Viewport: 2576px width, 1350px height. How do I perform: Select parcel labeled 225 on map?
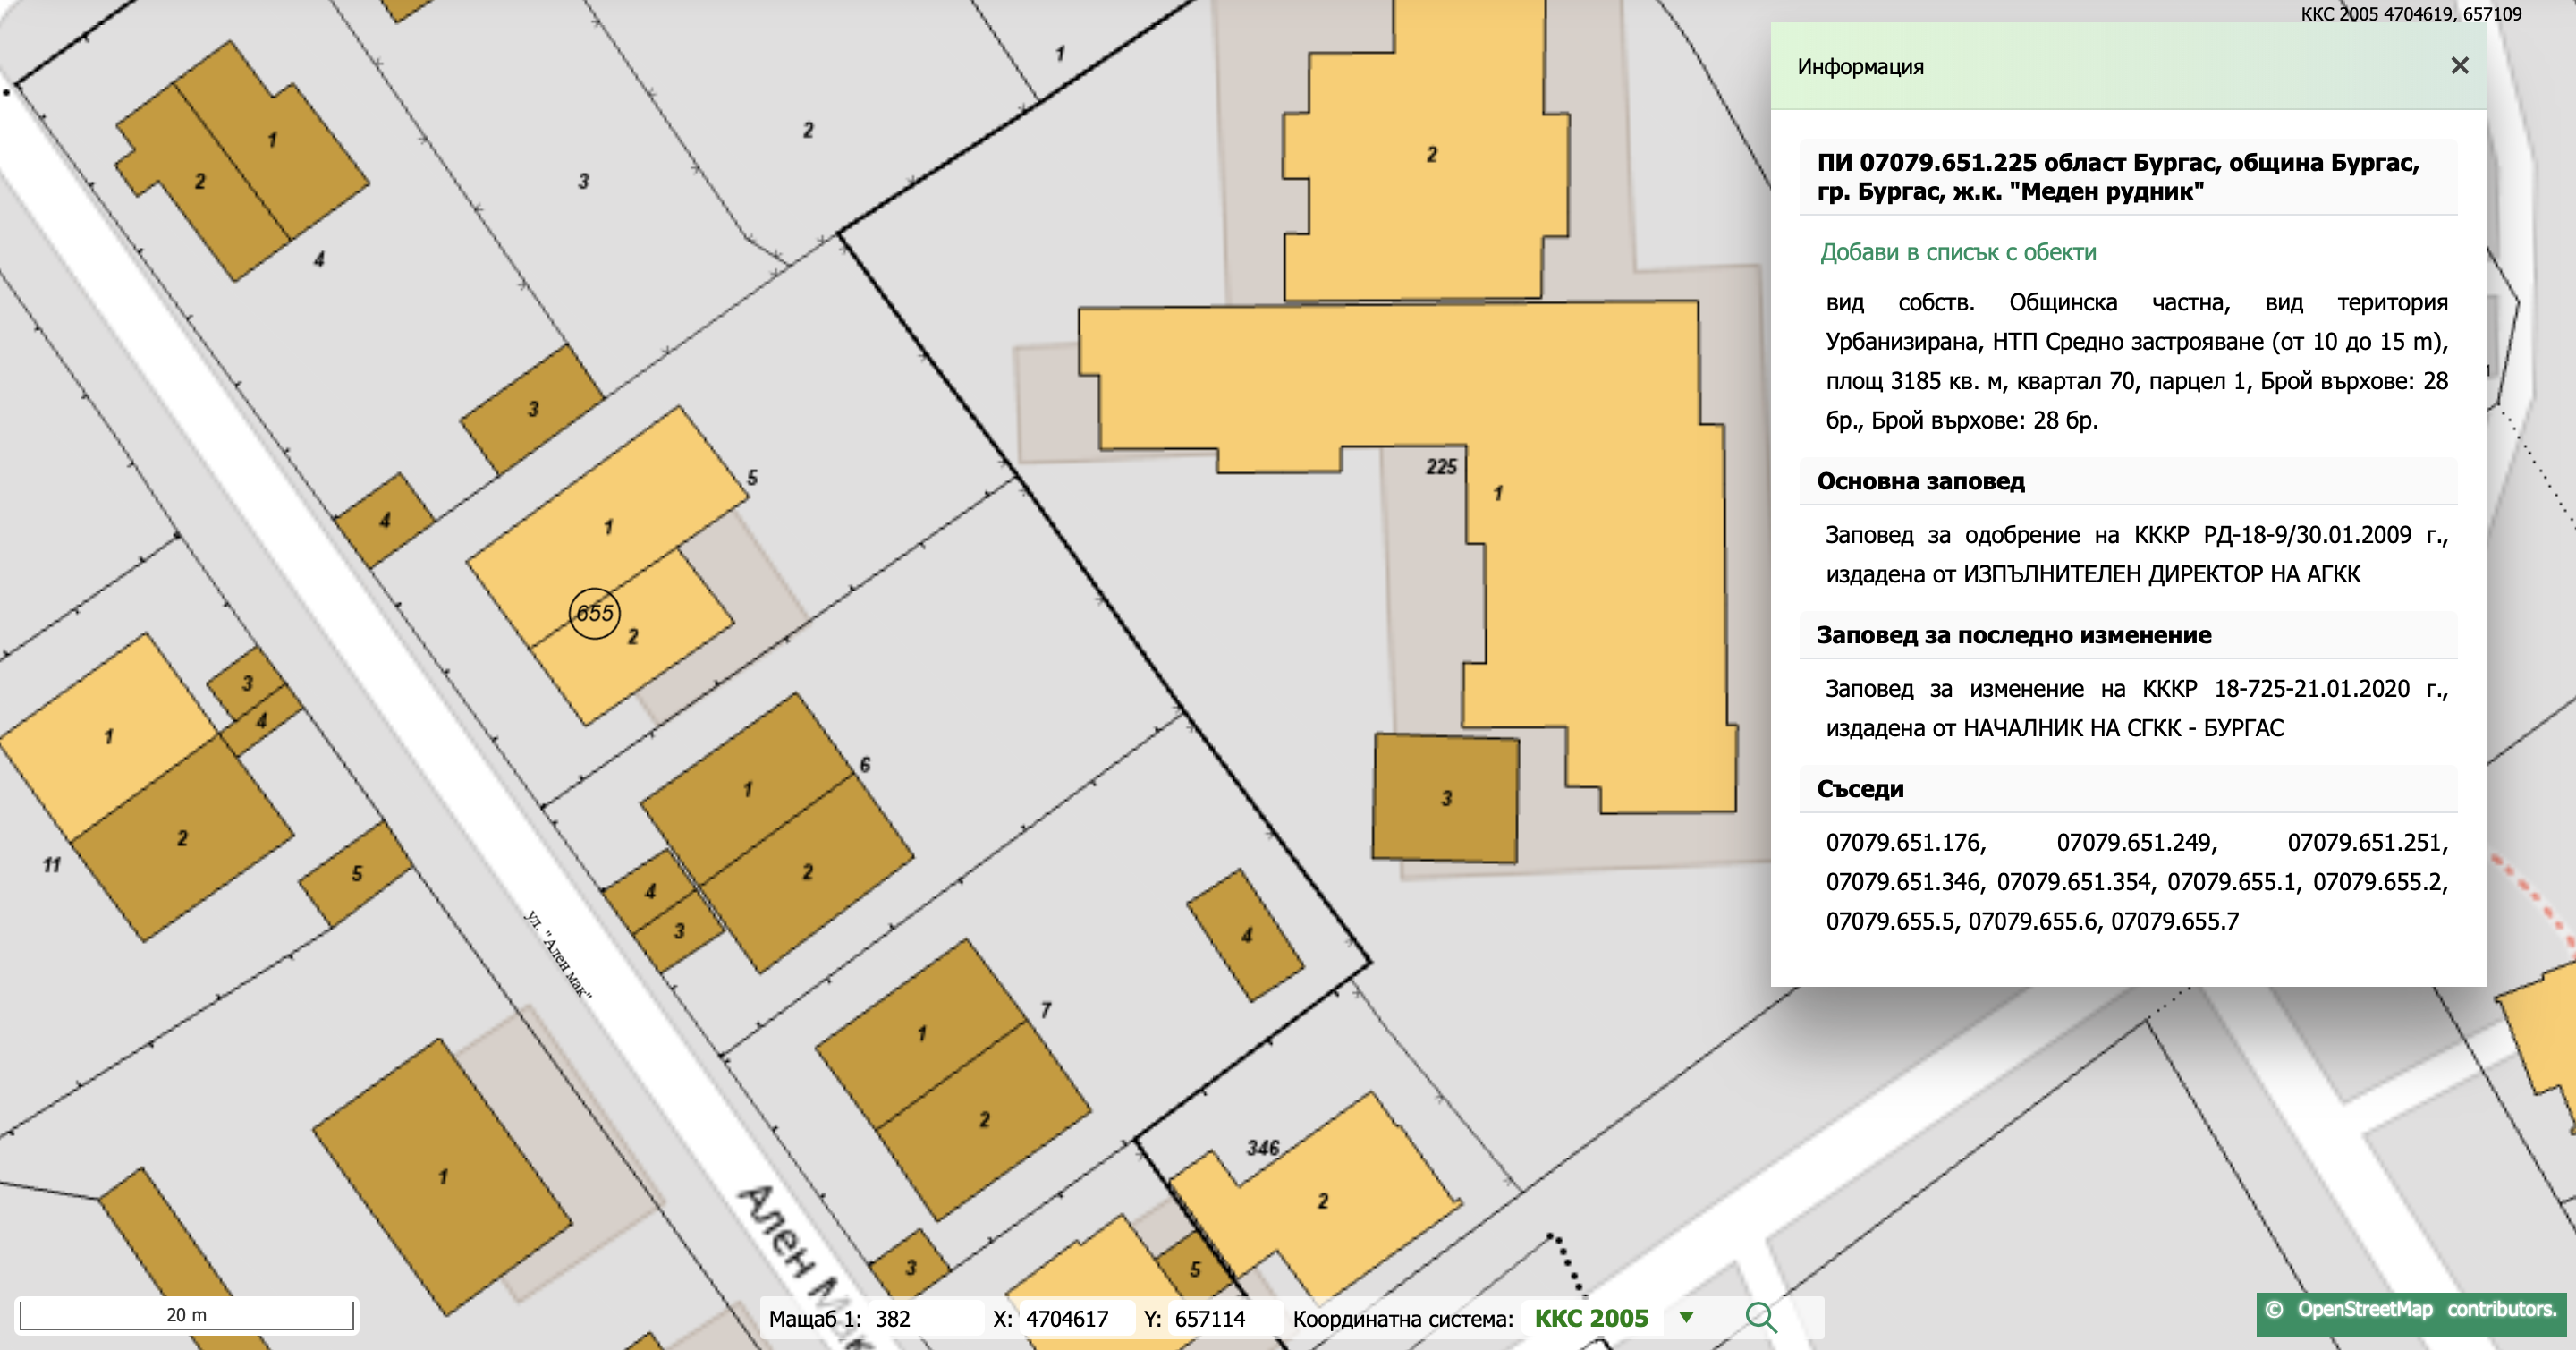pos(1440,467)
